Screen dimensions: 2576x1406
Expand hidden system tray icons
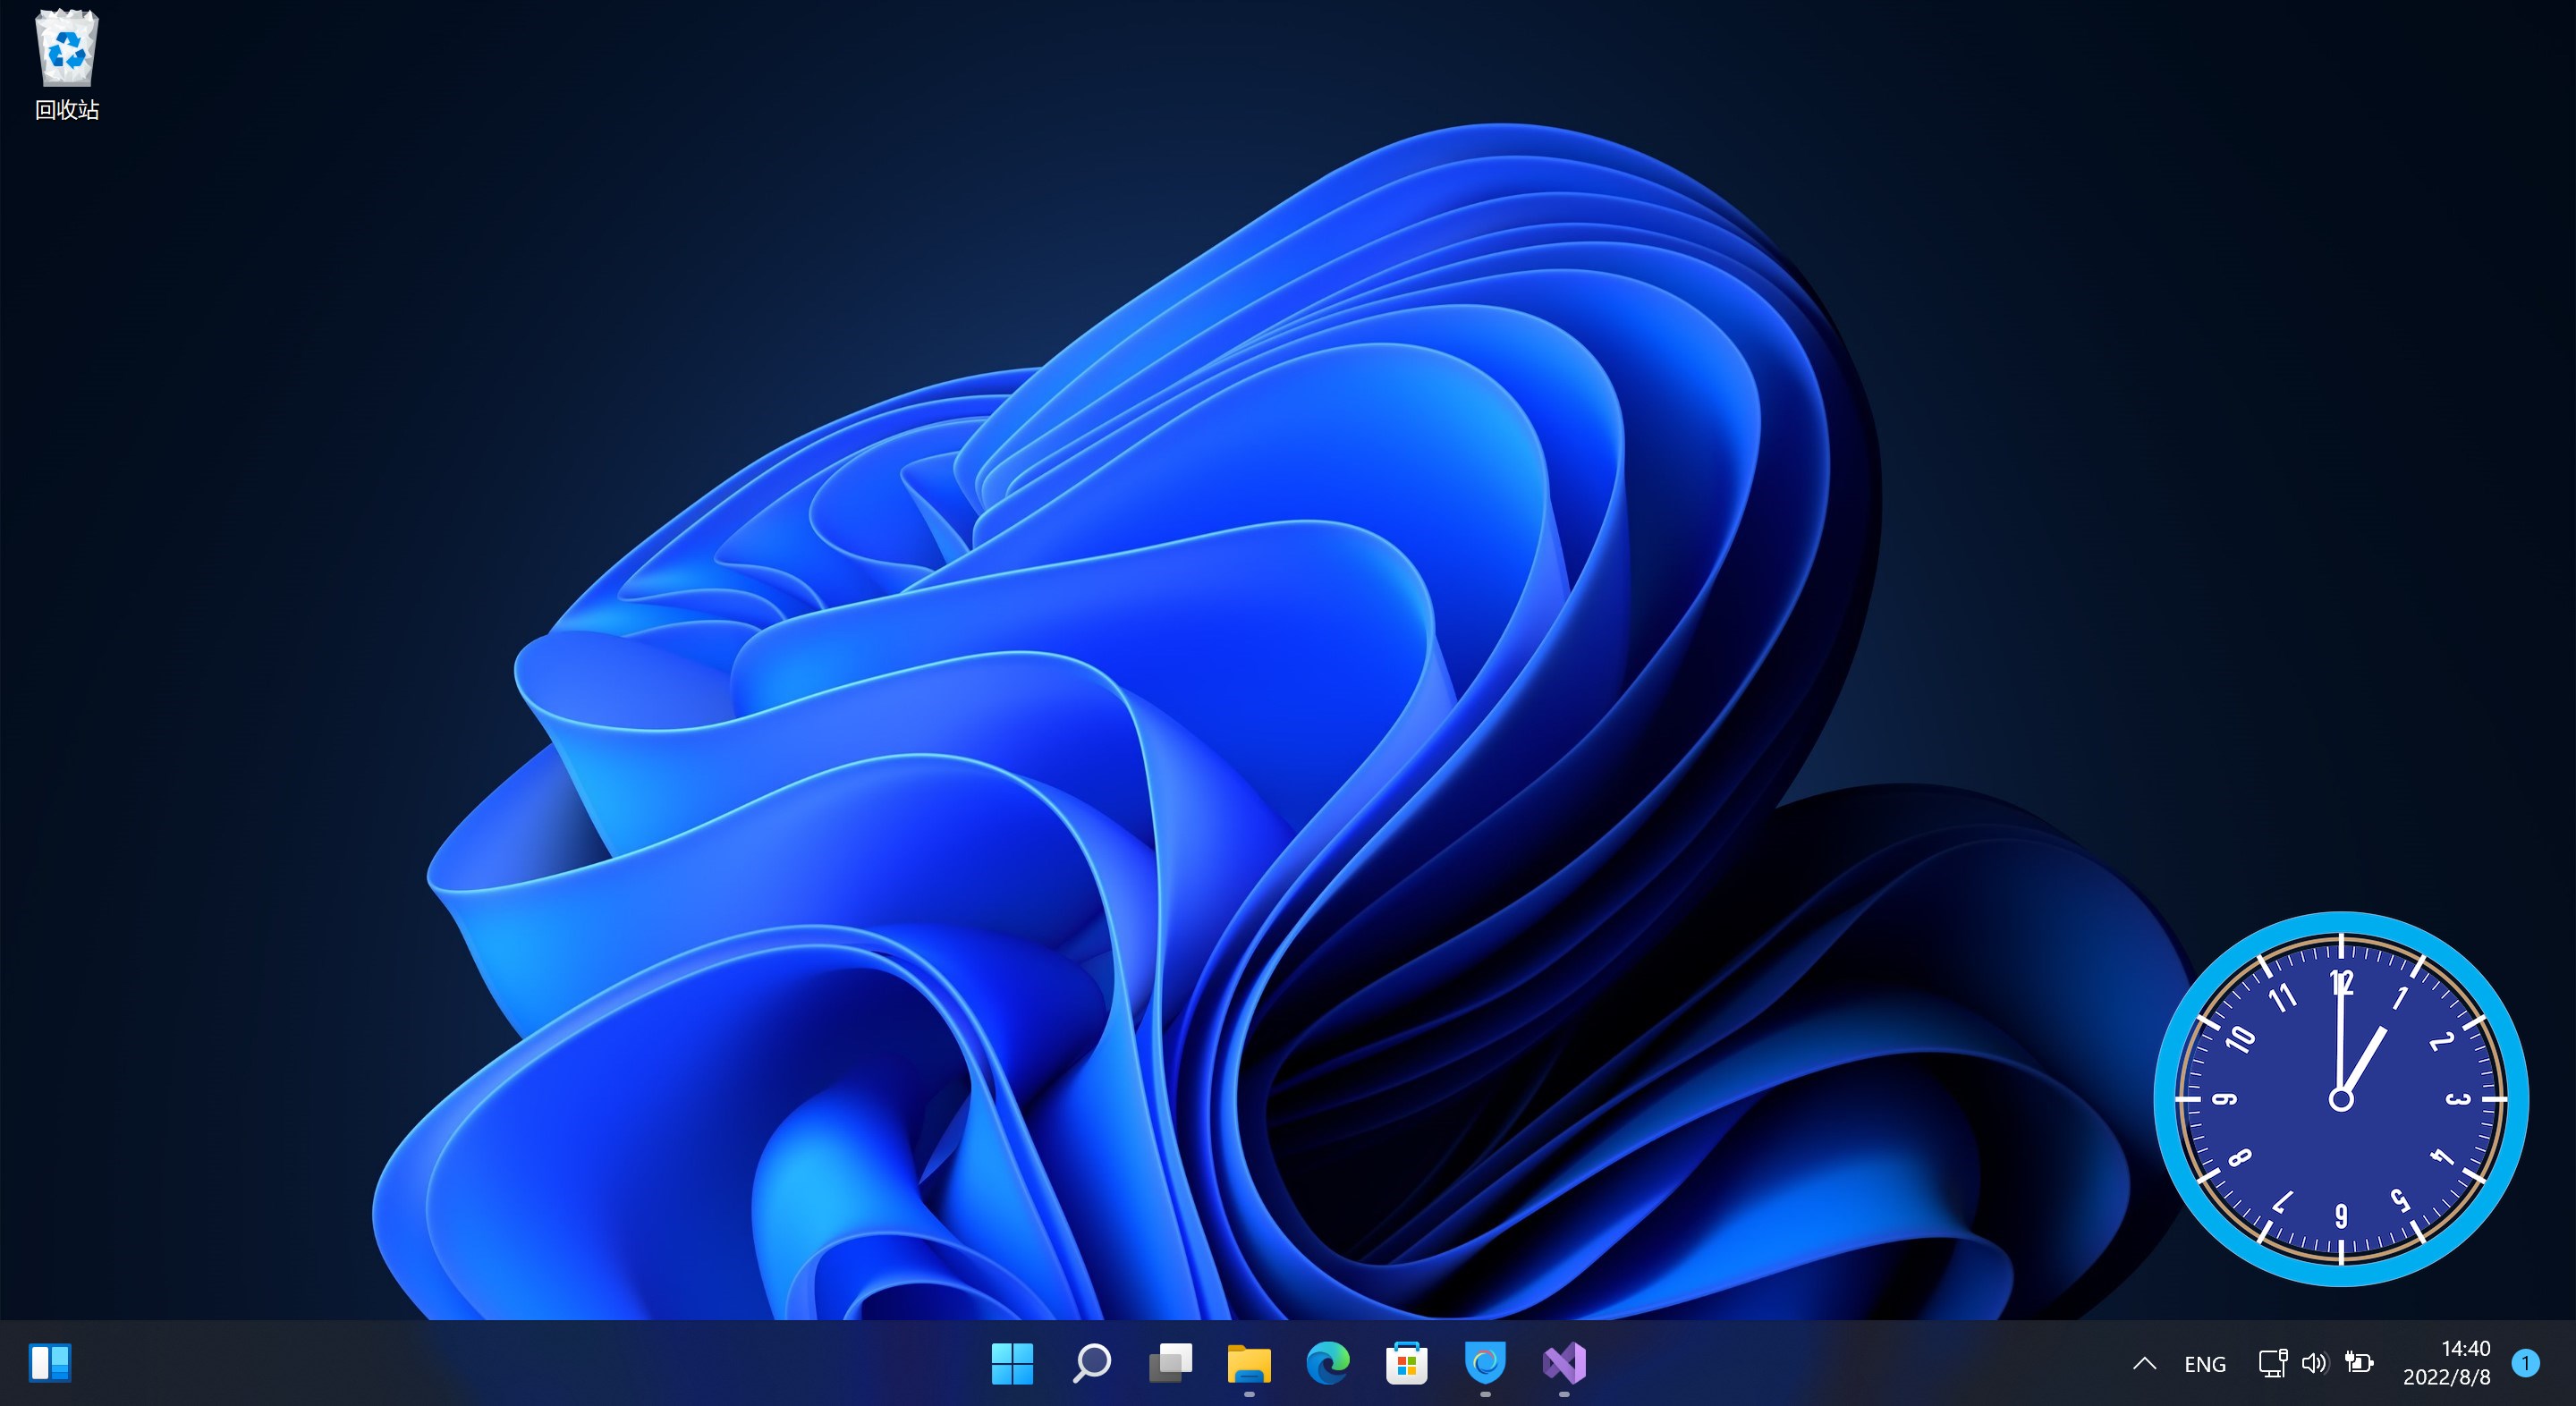click(2145, 1363)
